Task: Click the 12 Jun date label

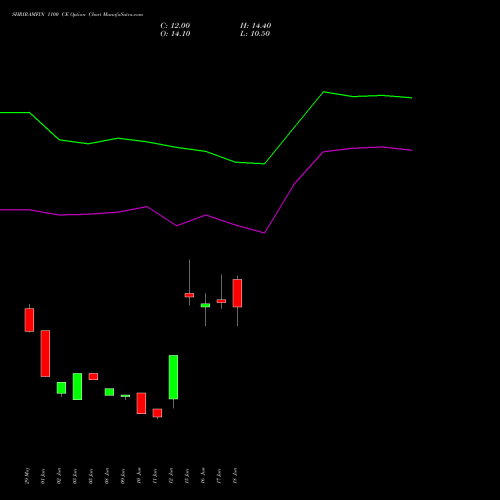Action: (x=171, y=476)
